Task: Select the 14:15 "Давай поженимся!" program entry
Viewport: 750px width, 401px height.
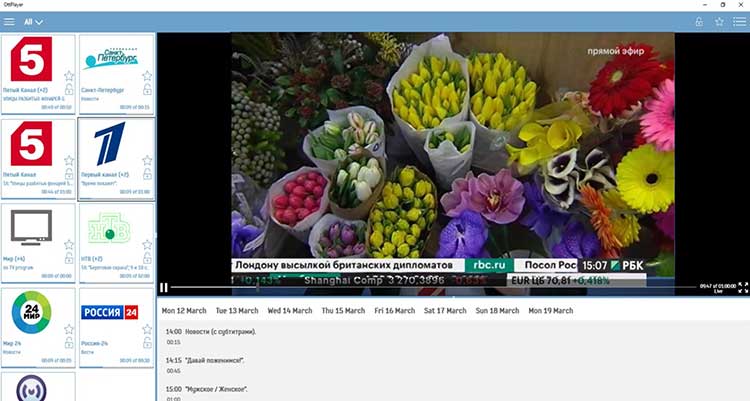Action: (453, 365)
